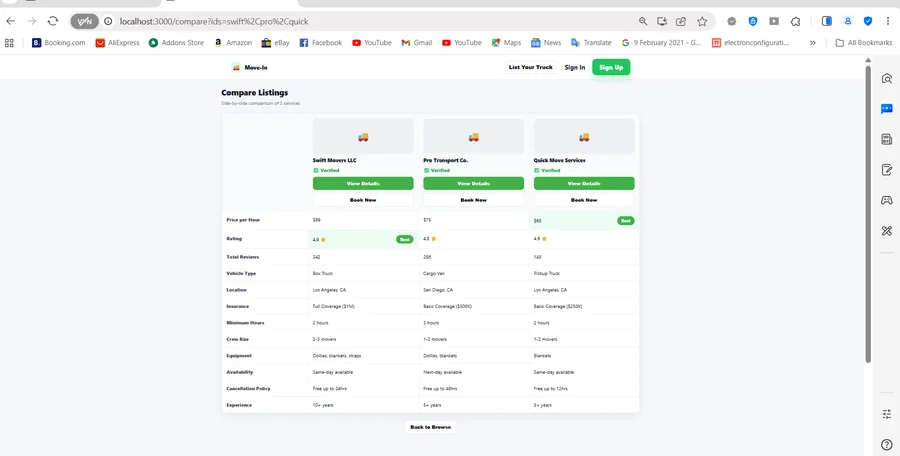Reload the page with the refresh icon
The height and width of the screenshot is (456, 900).
tap(53, 21)
